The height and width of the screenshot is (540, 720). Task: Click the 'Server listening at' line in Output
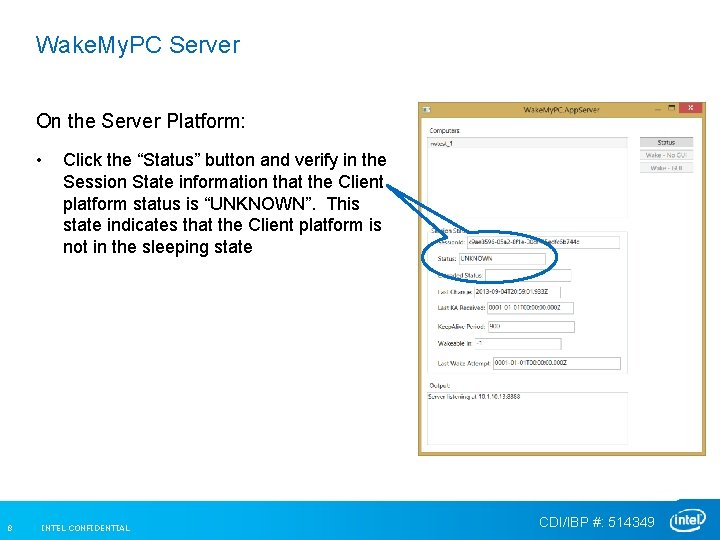pos(474,397)
